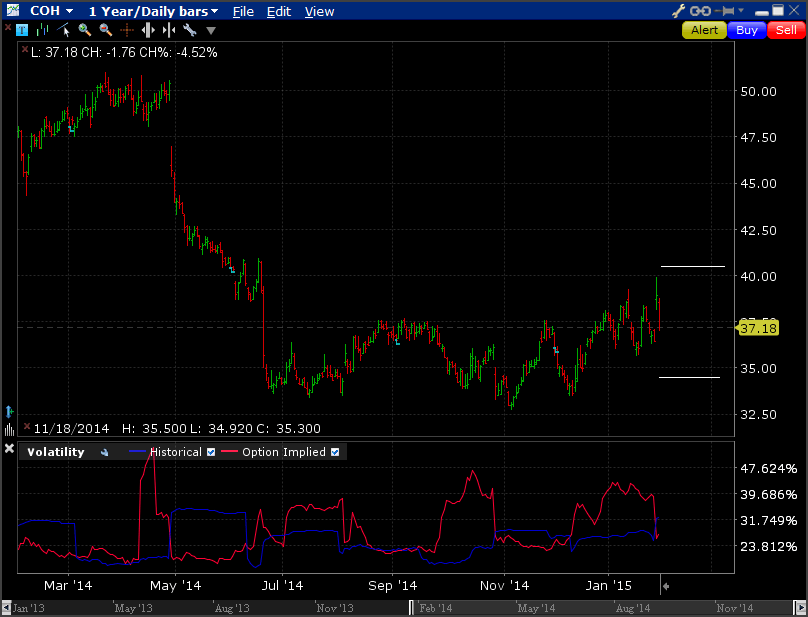Open the 1 Year/Daily bars period dropdown
The width and height of the screenshot is (808, 617).
154,11
